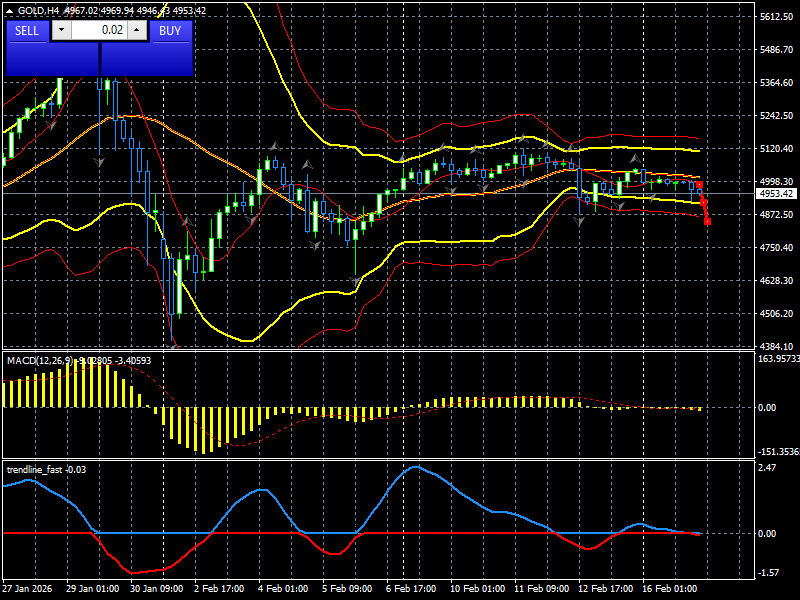Toggle one-click trading panel via triangle icon
The height and width of the screenshot is (600, 800).
tap(9, 11)
